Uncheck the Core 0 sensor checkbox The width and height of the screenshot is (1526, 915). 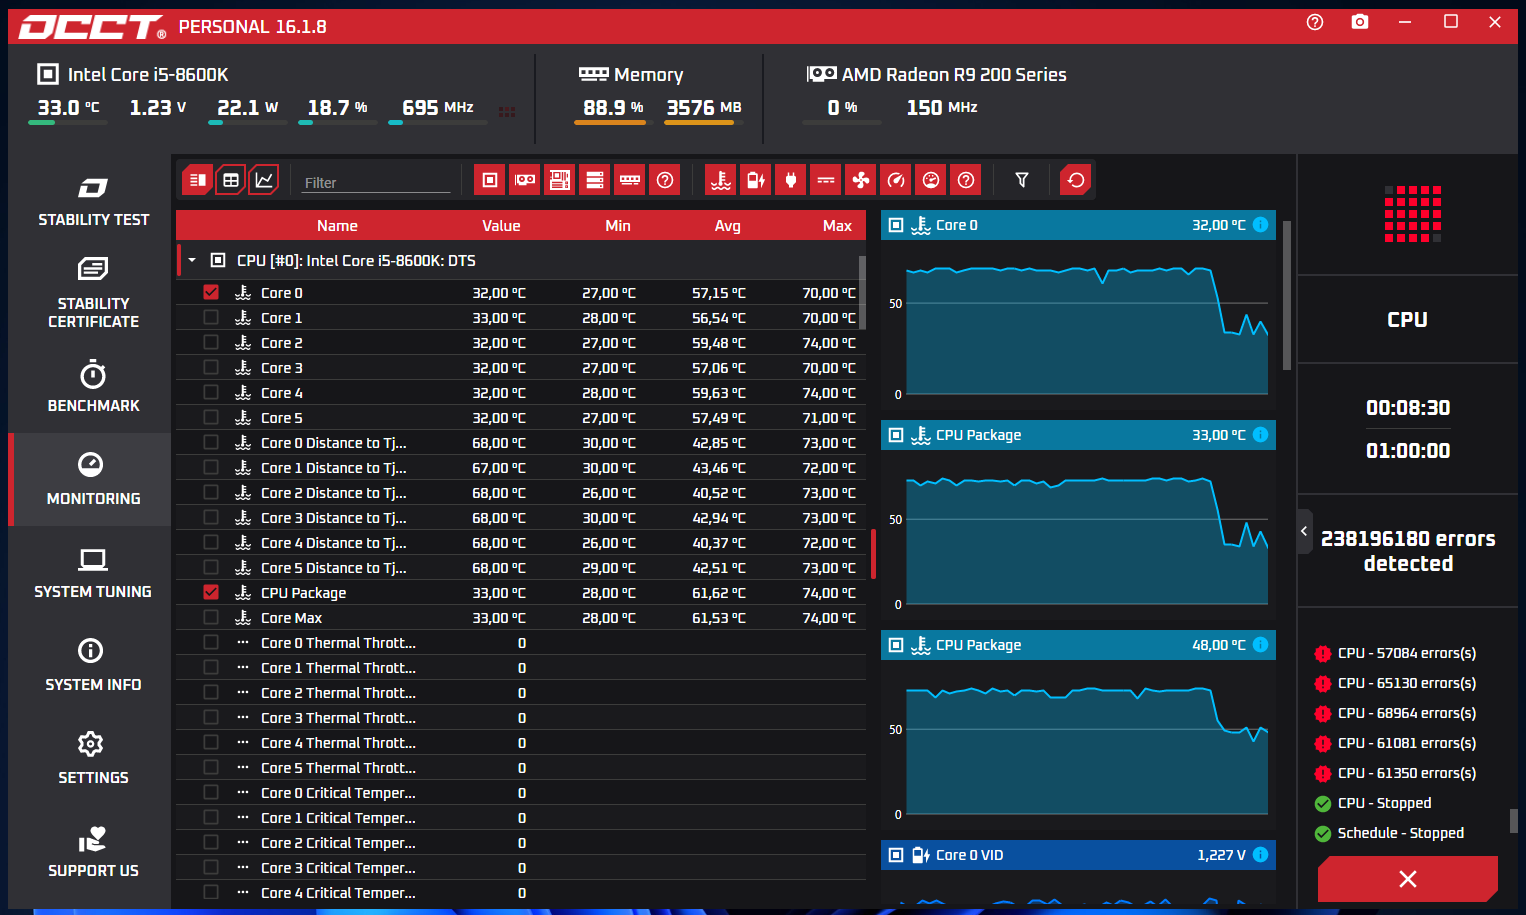coord(211,293)
